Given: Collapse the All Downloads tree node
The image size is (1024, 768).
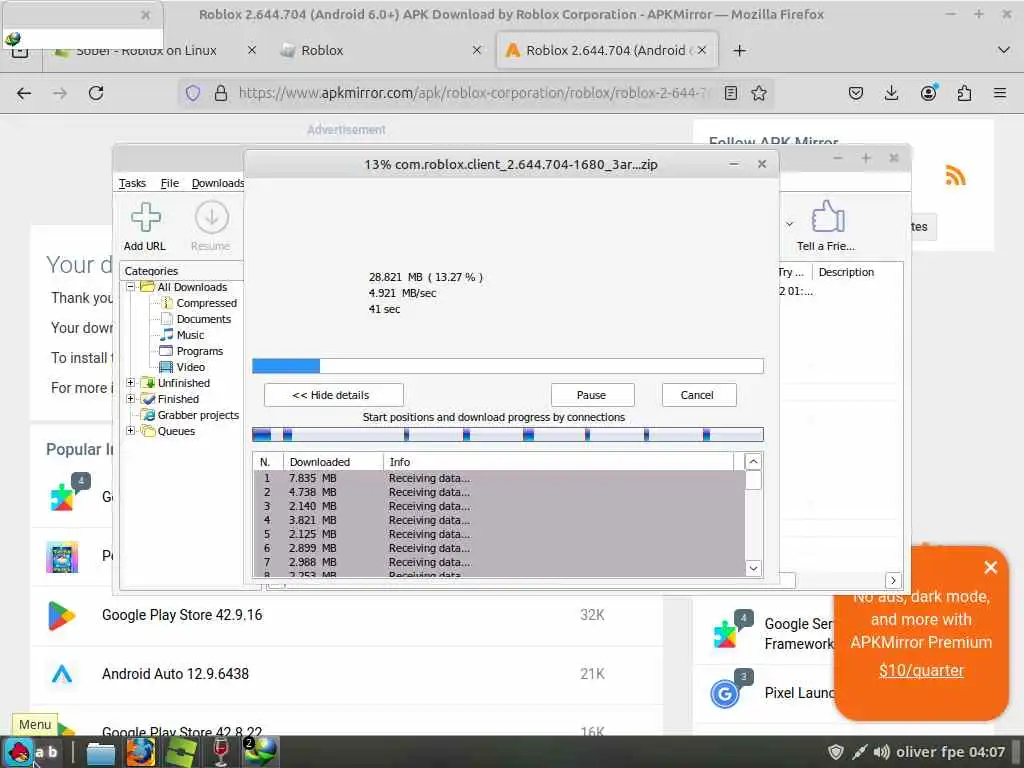Looking at the screenshot, I should point(130,287).
